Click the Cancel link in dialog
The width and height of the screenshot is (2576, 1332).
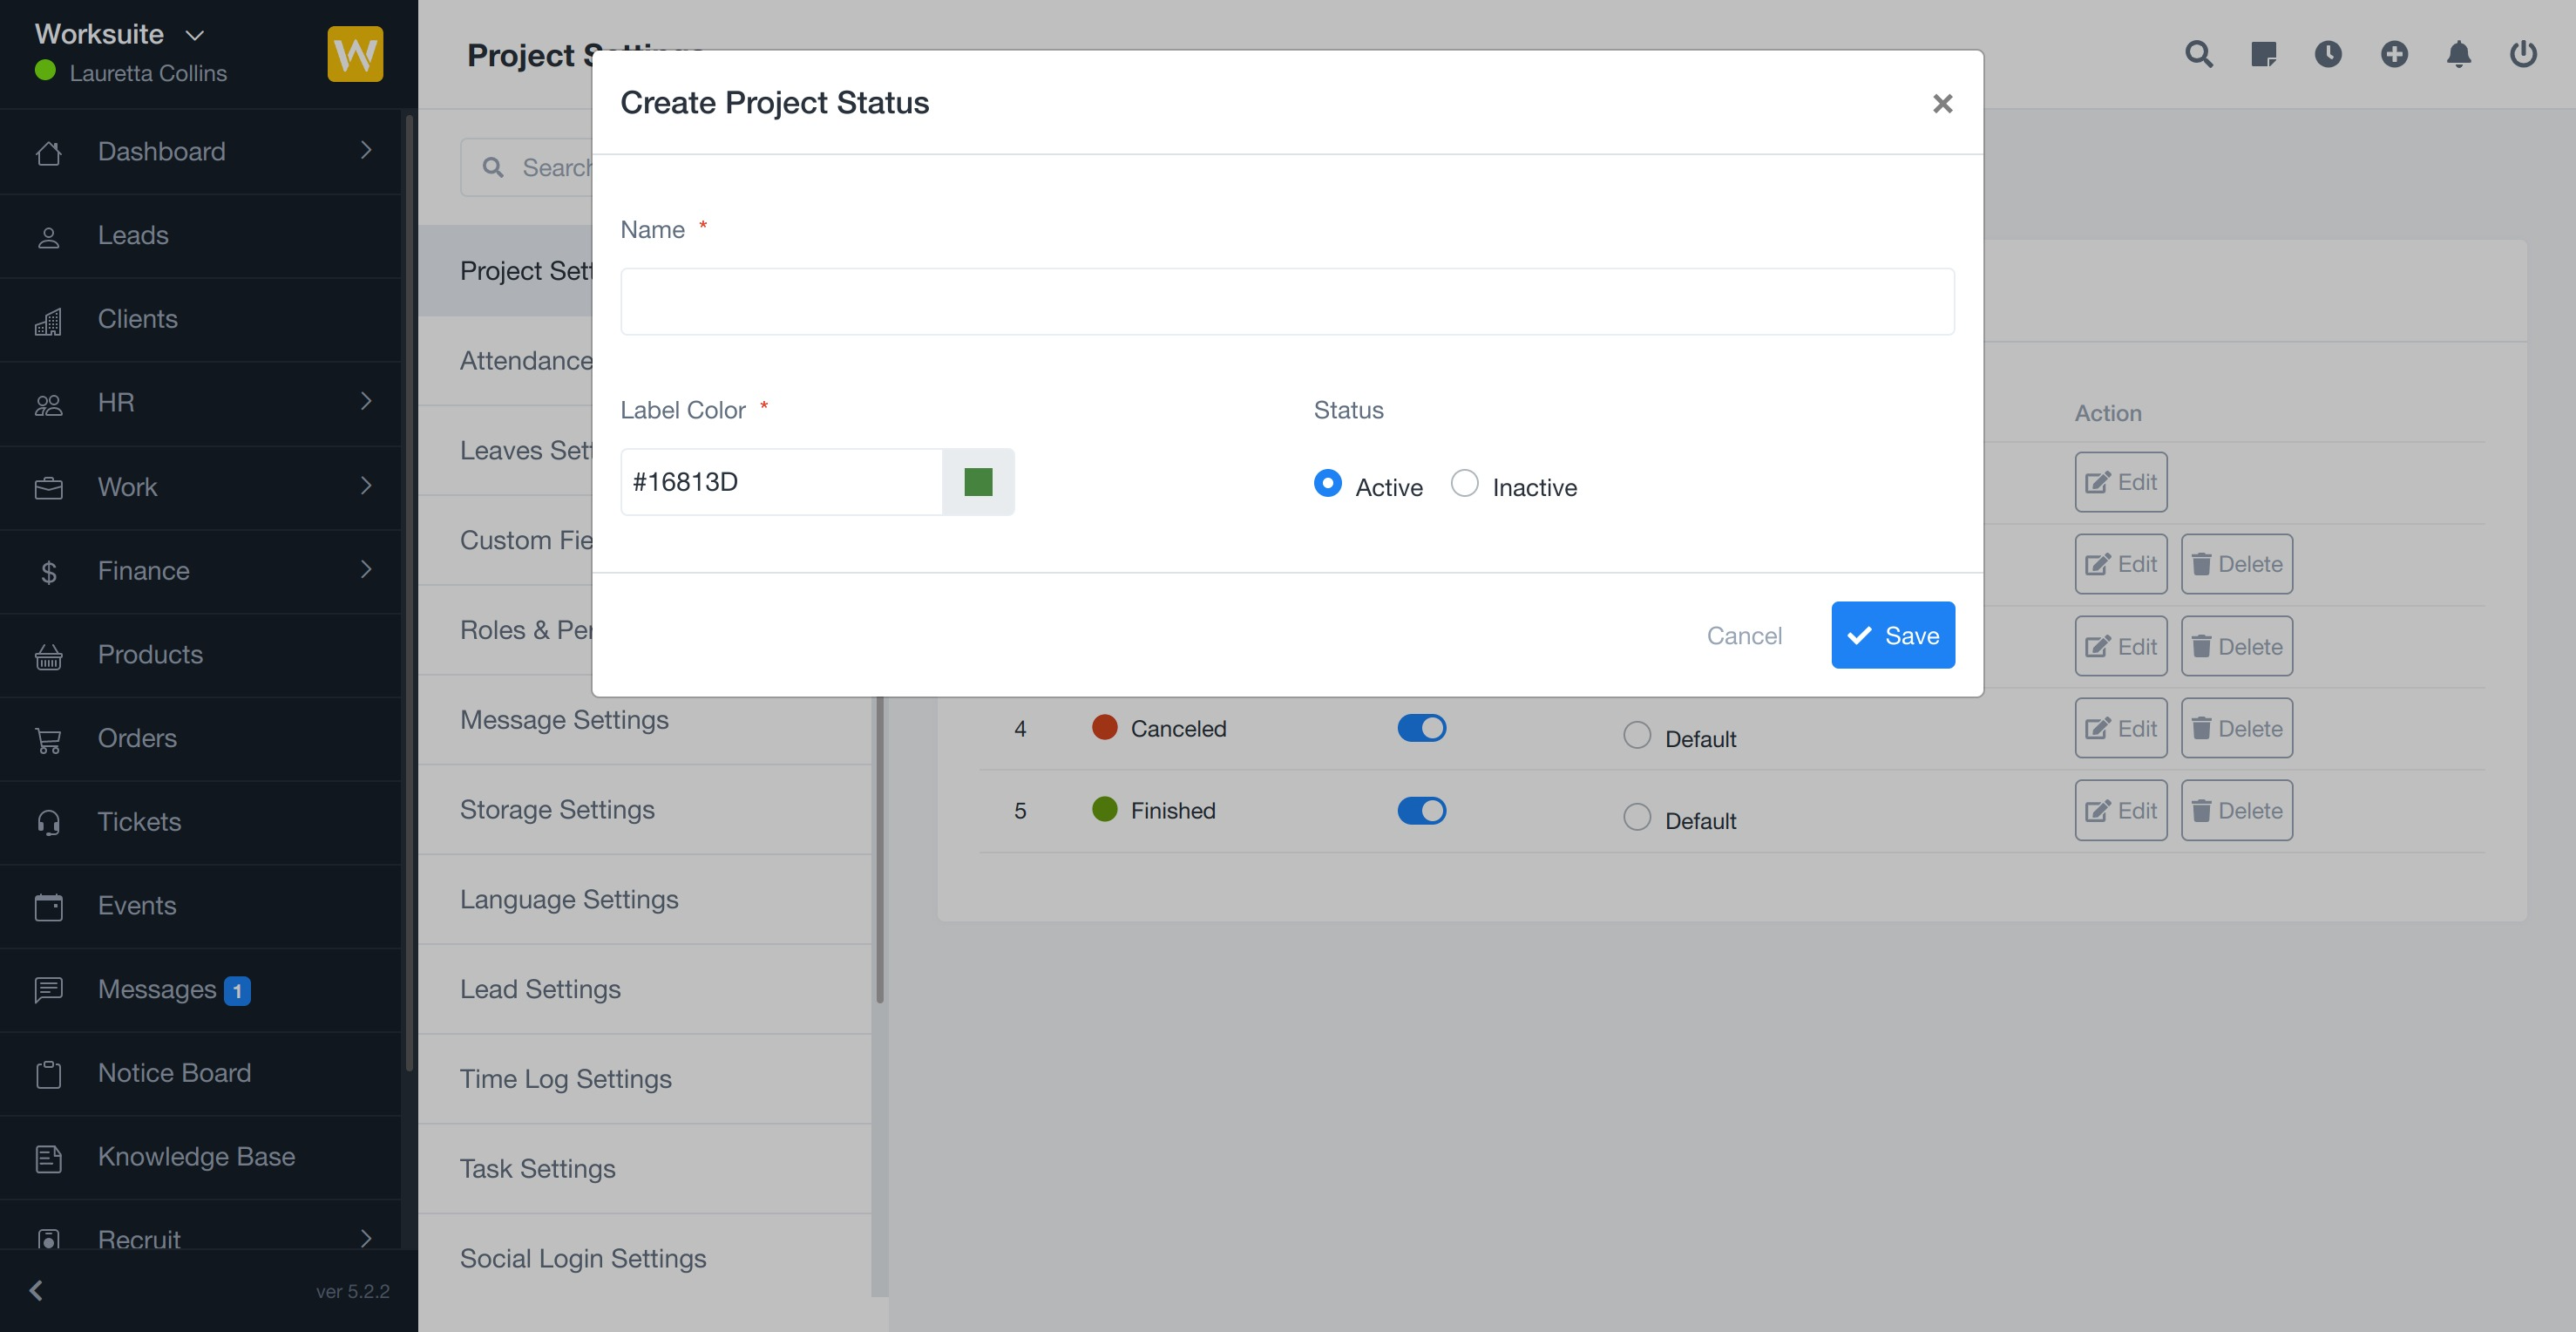coord(1743,636)
